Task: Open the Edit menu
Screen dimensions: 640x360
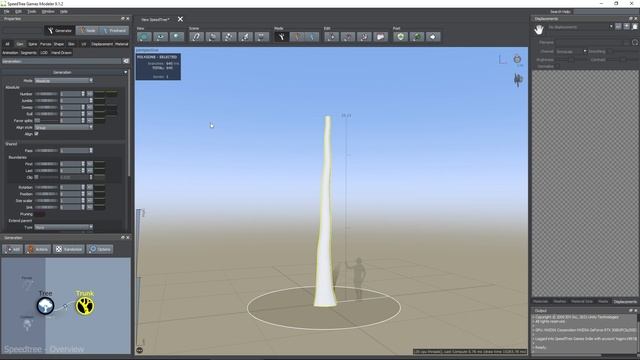Action: point(18,11)
